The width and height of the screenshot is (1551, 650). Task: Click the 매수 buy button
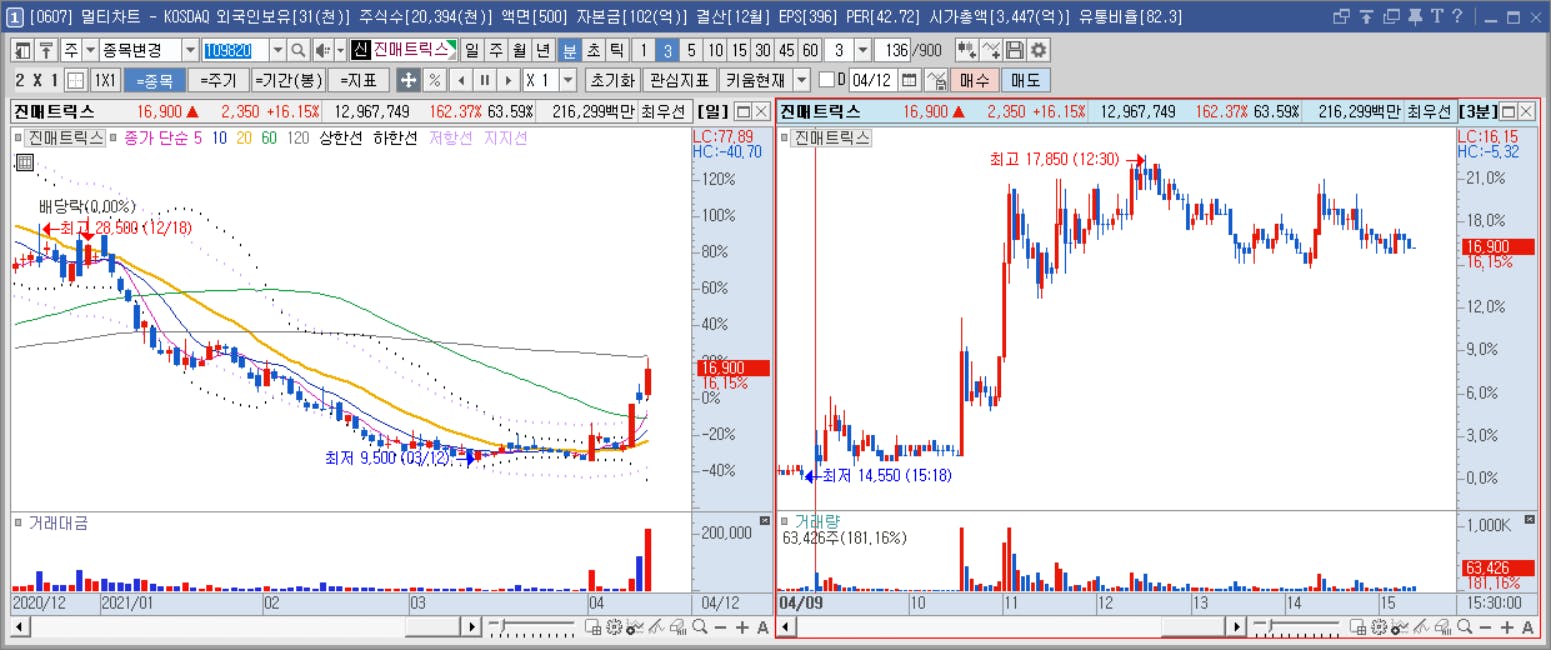point(974,80)
